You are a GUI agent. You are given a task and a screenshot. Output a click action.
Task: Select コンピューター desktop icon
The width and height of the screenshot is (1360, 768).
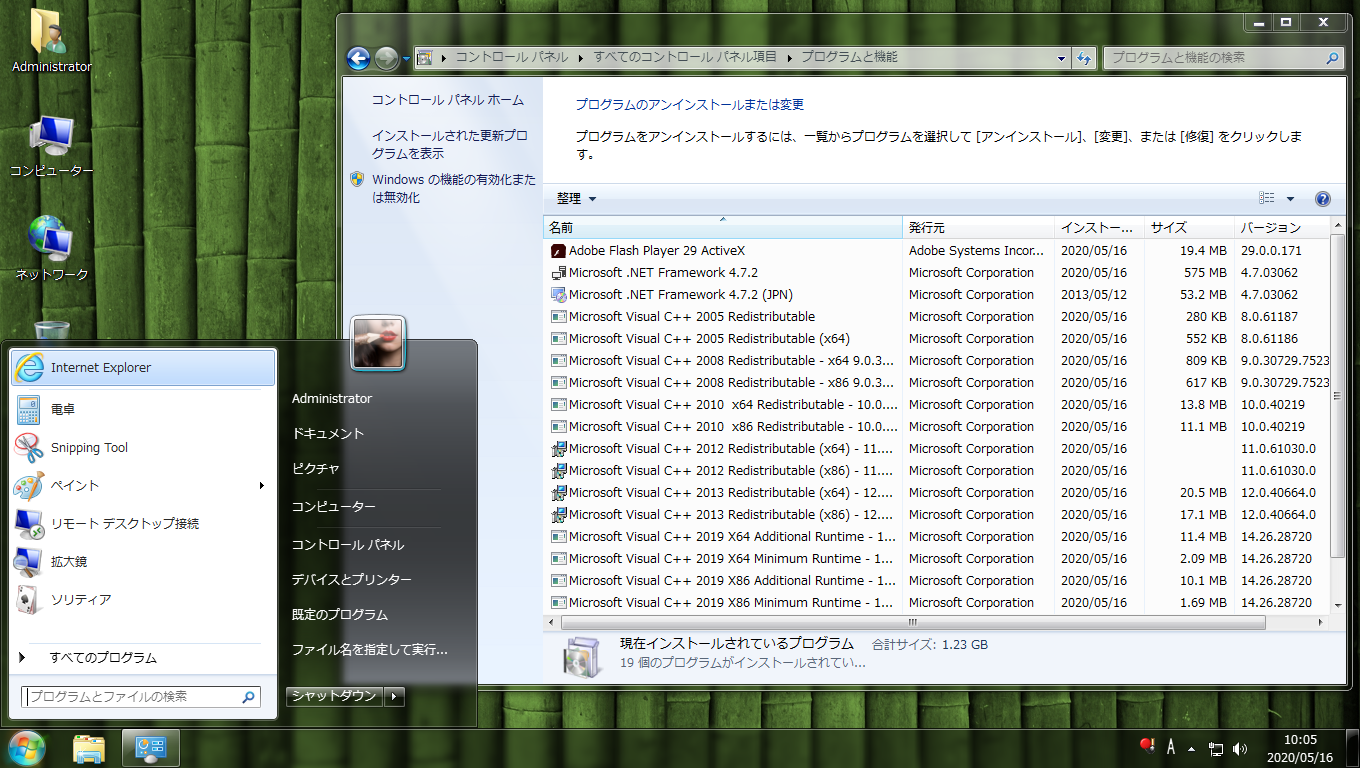coord(51,146)
